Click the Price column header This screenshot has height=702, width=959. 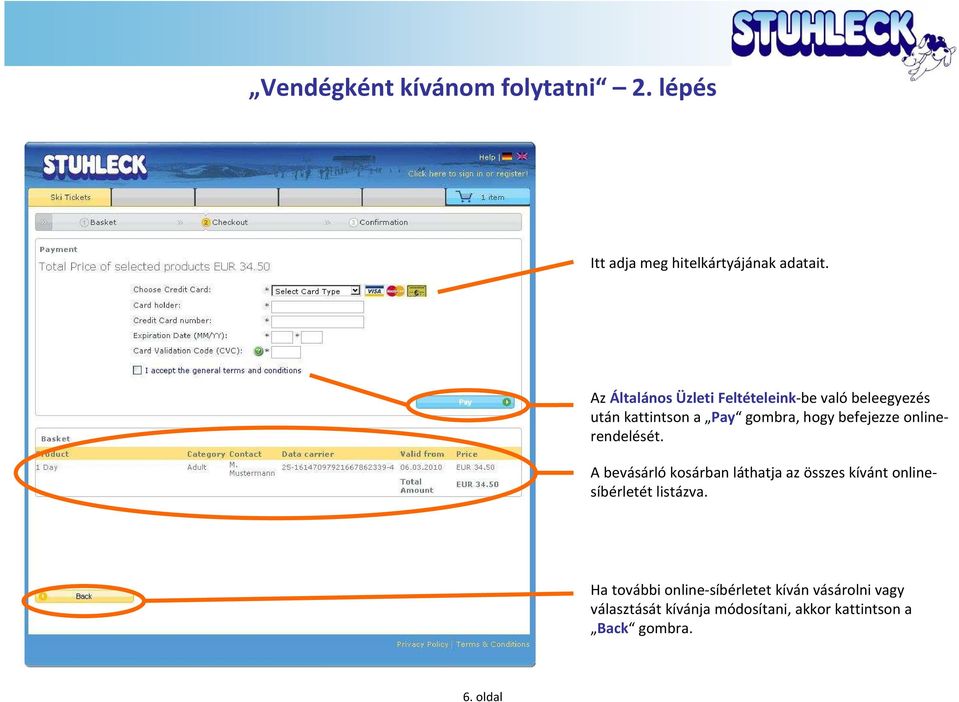coord(467,454)
